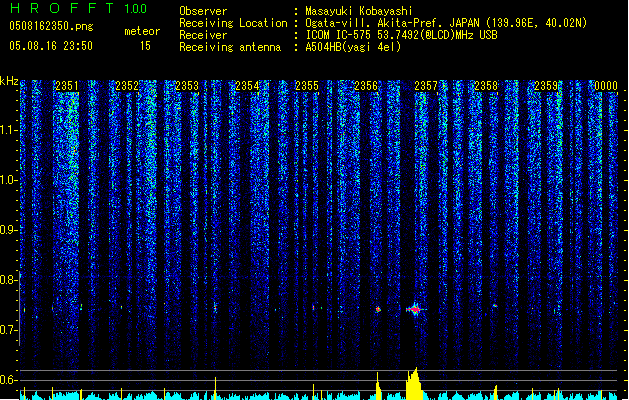
Task: Click the kHz axis unit label
Action: (9, 81)
